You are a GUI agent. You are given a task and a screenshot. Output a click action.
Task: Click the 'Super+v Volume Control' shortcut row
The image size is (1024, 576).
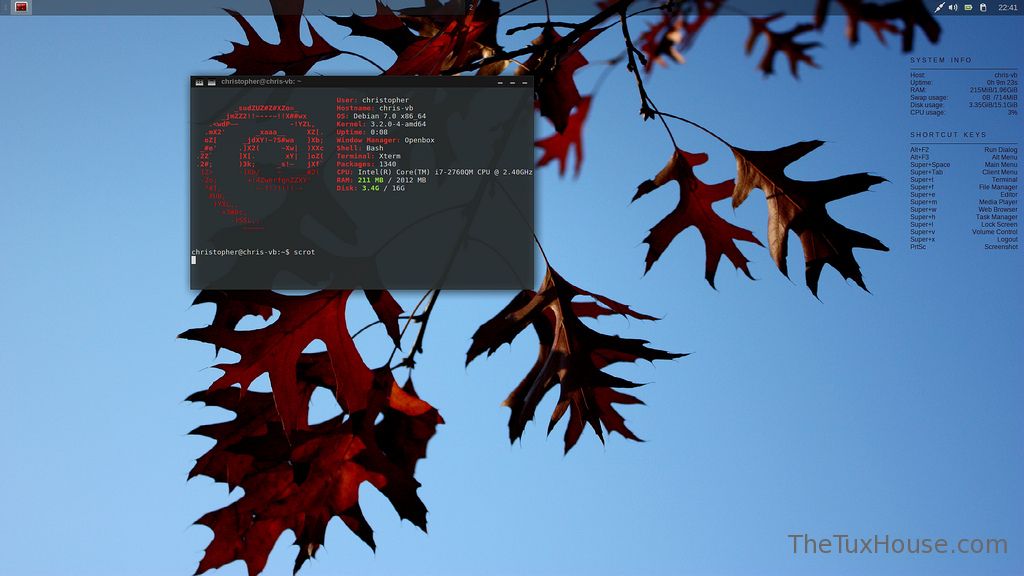point(964,232)
